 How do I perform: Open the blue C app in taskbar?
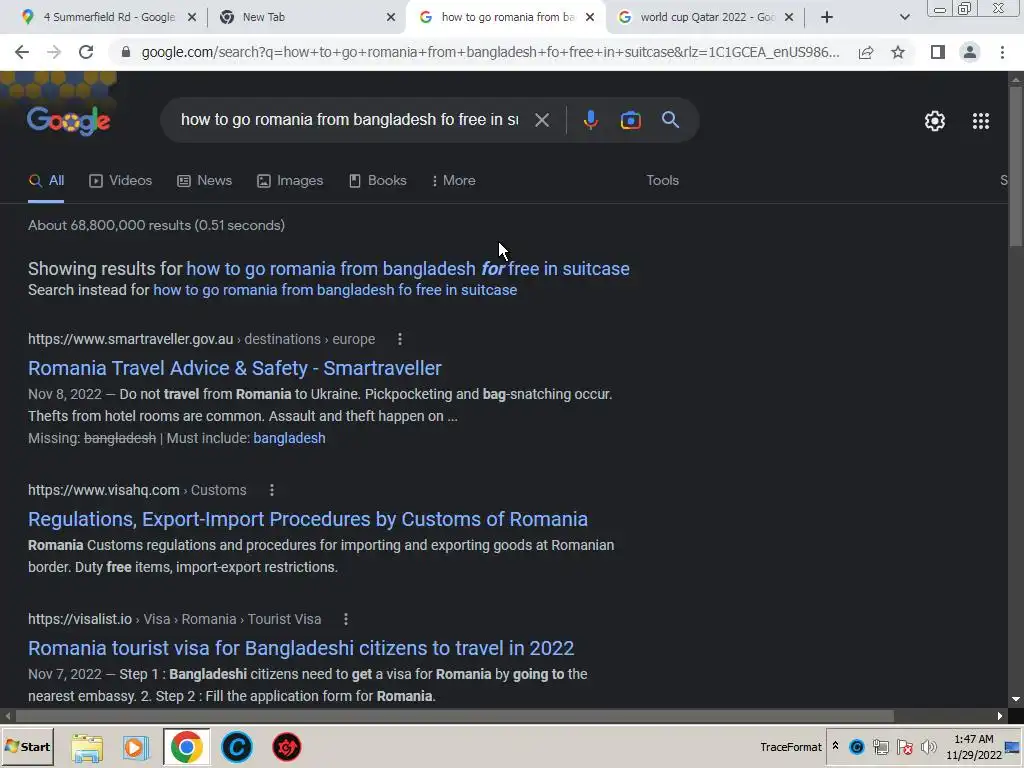[236, 748]
